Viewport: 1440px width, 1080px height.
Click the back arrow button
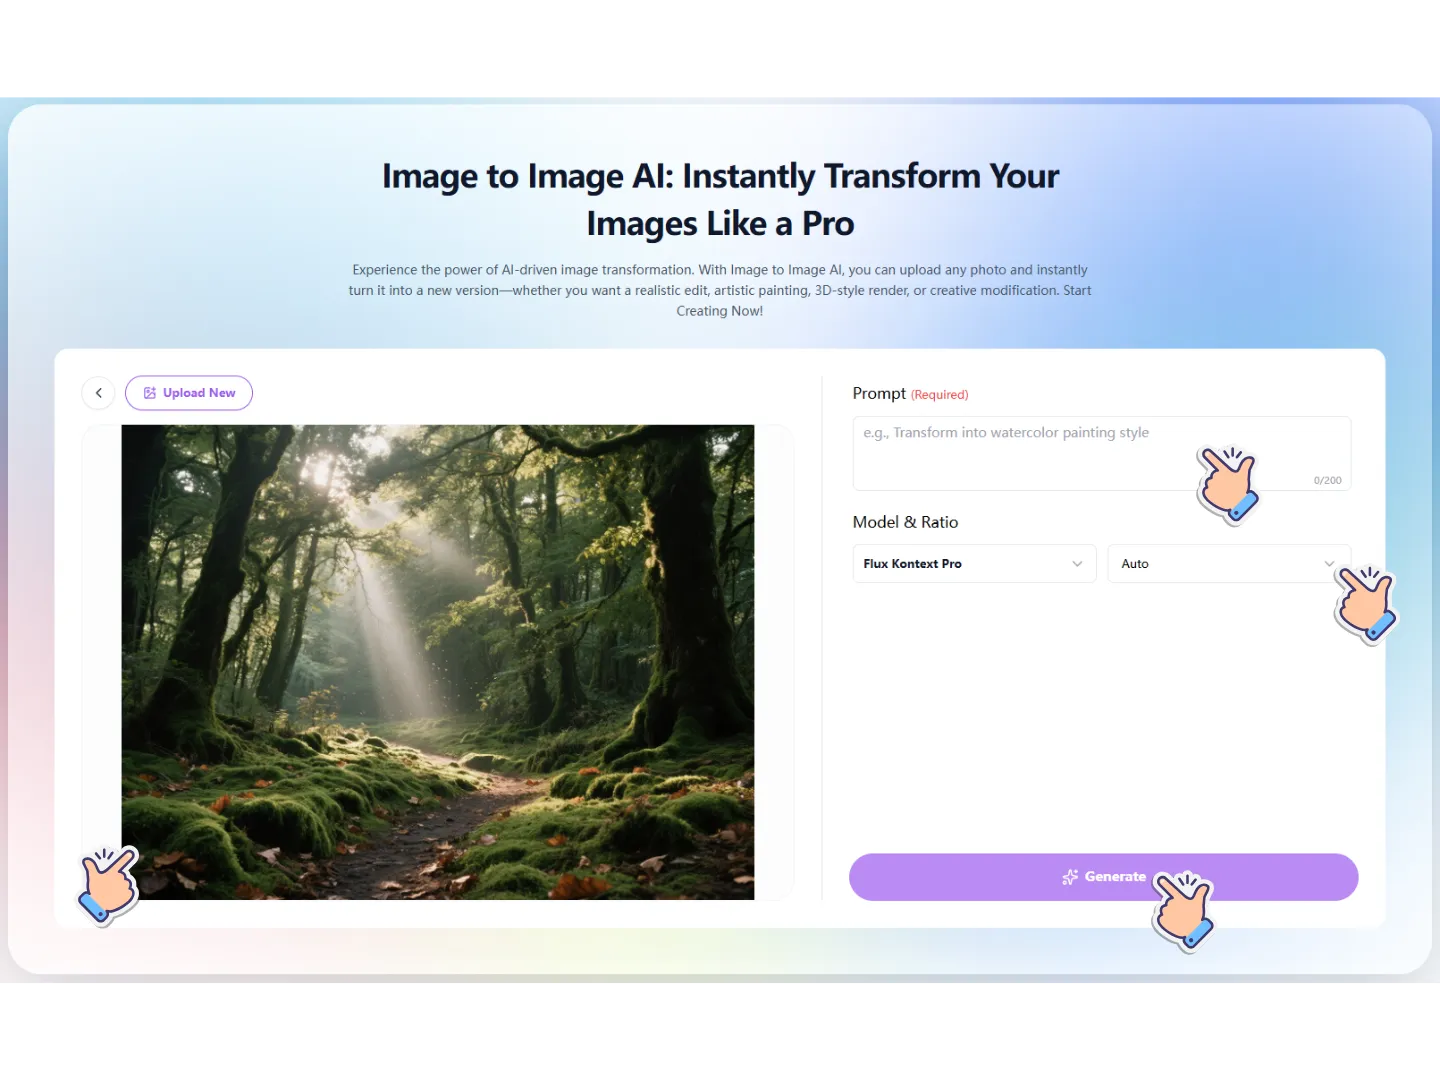coord(98,393)
